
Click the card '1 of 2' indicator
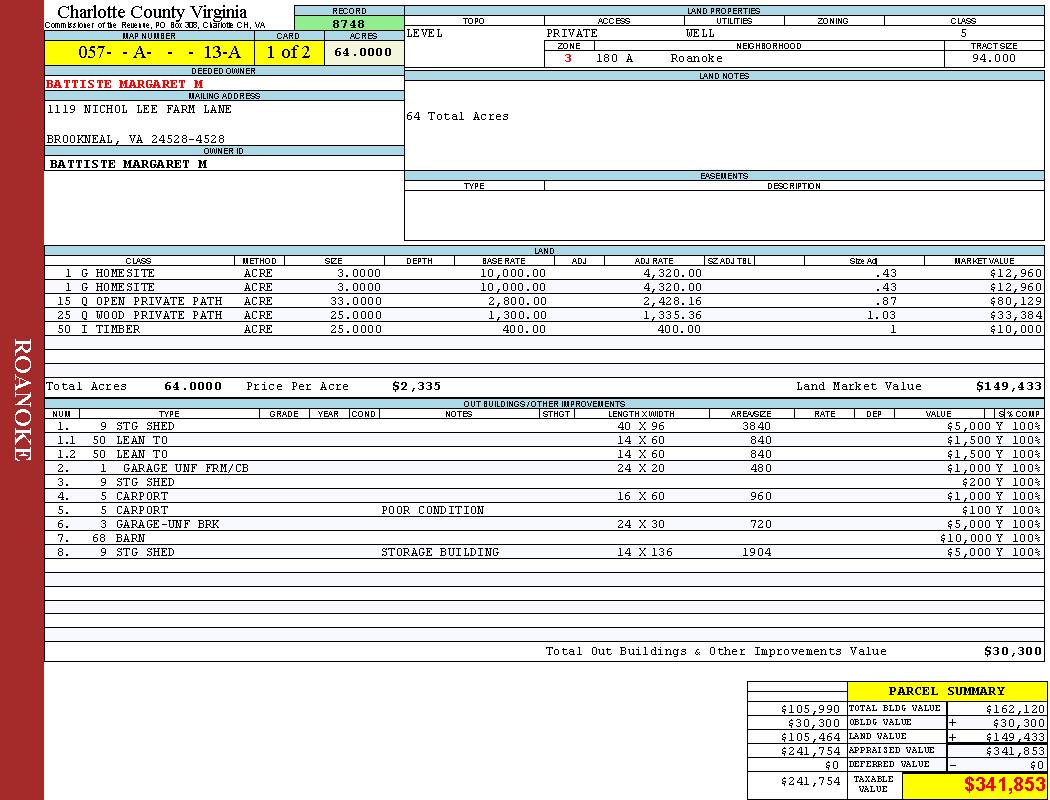pos(288,53)
